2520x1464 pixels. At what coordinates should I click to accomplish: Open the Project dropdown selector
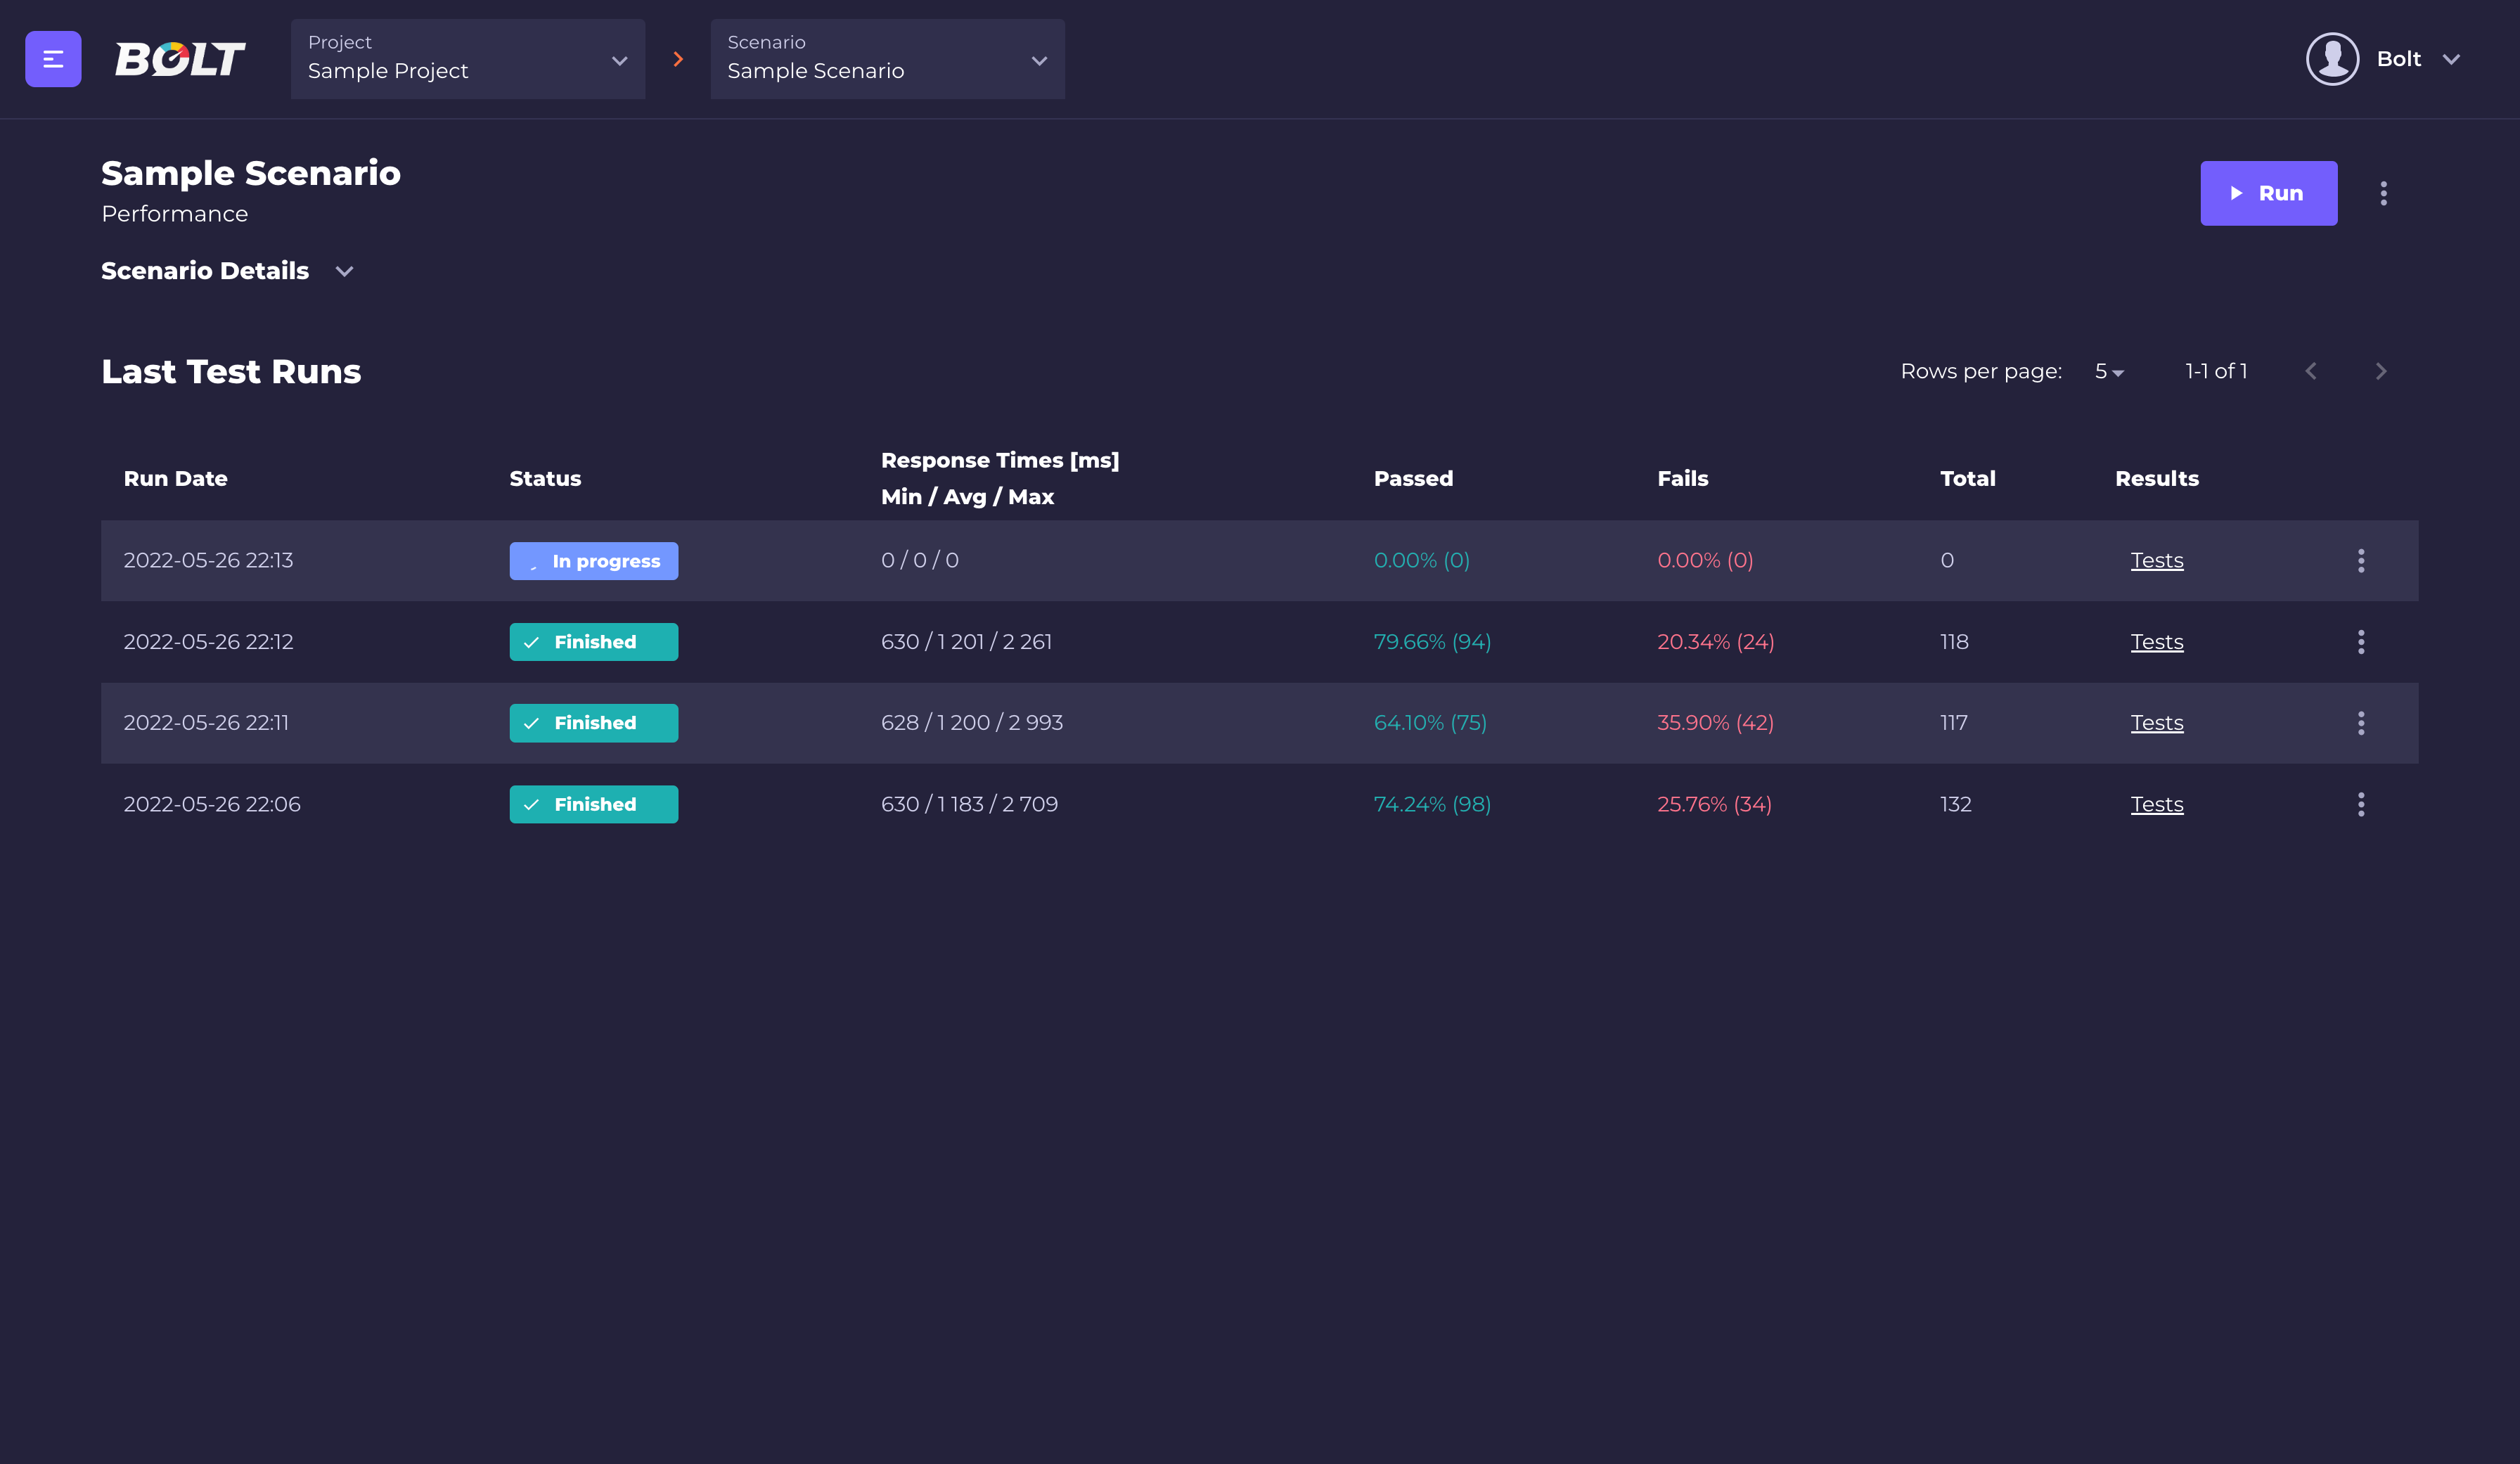point(467,58)
